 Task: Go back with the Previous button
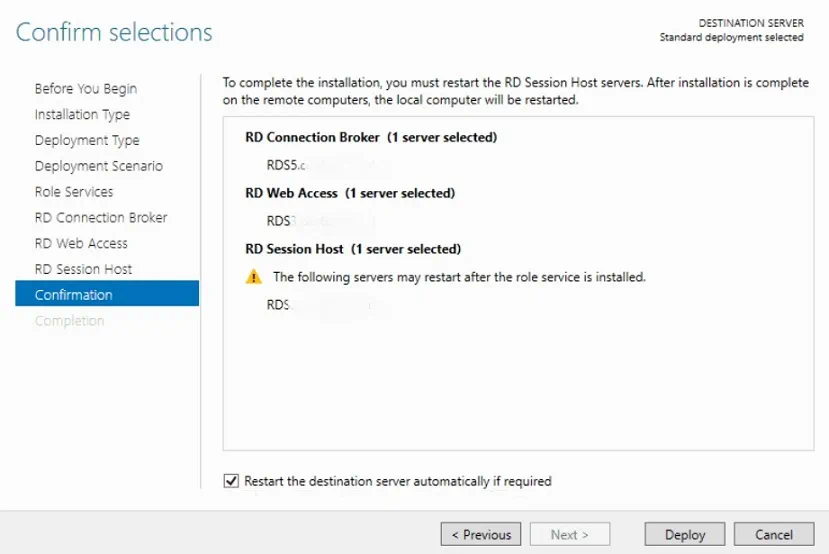(x=481, y=534)
